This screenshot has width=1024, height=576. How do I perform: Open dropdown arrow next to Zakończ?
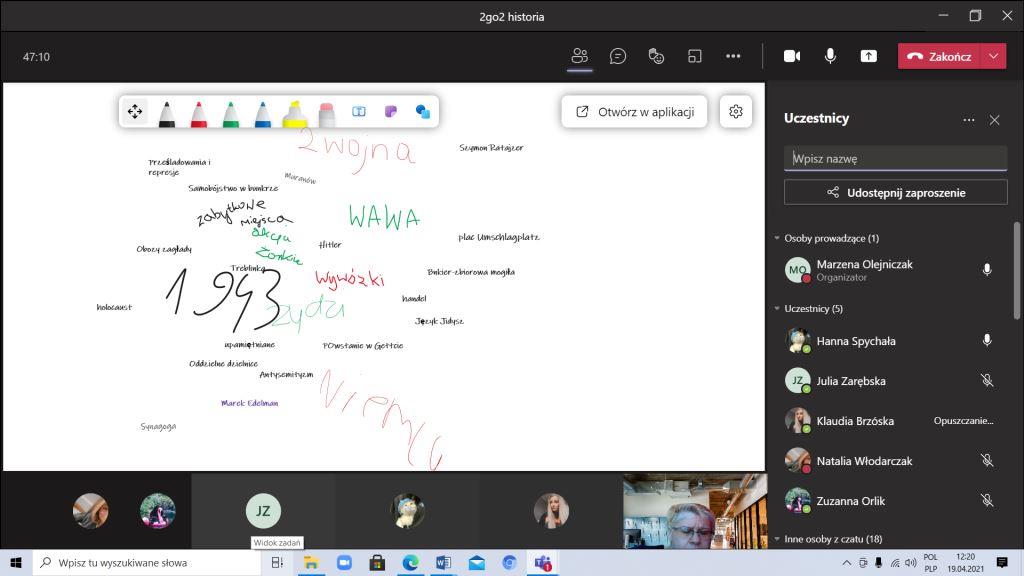tap(993, 56)
